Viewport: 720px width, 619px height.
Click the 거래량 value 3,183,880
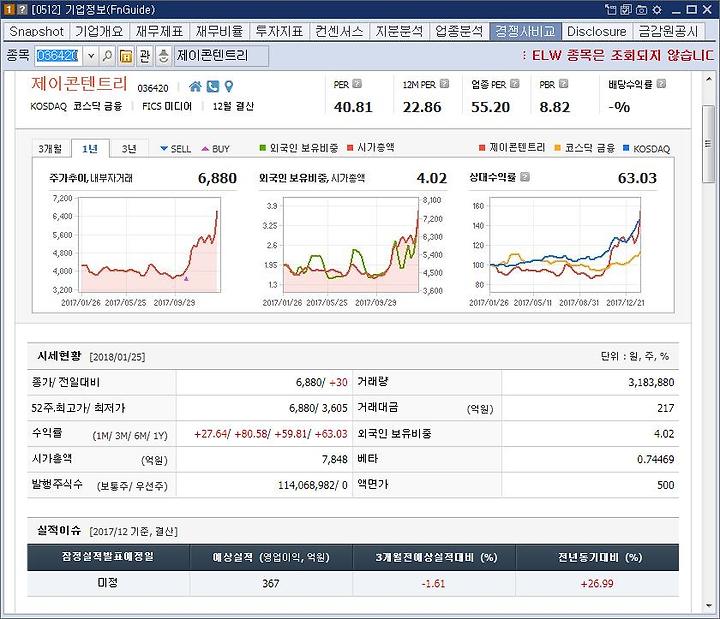[651, 382]
